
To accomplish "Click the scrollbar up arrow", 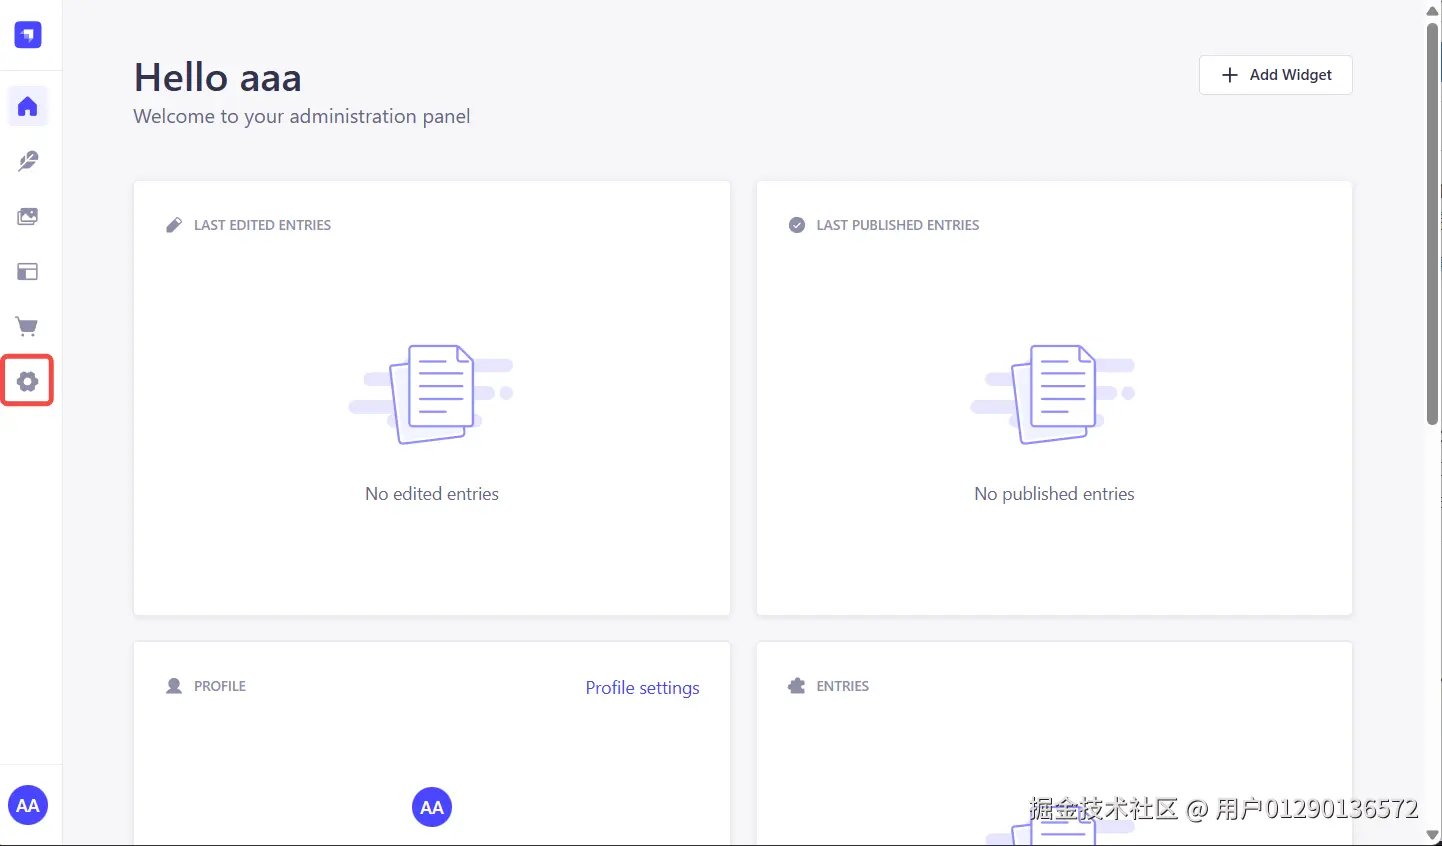I will tap(1433, 10).
